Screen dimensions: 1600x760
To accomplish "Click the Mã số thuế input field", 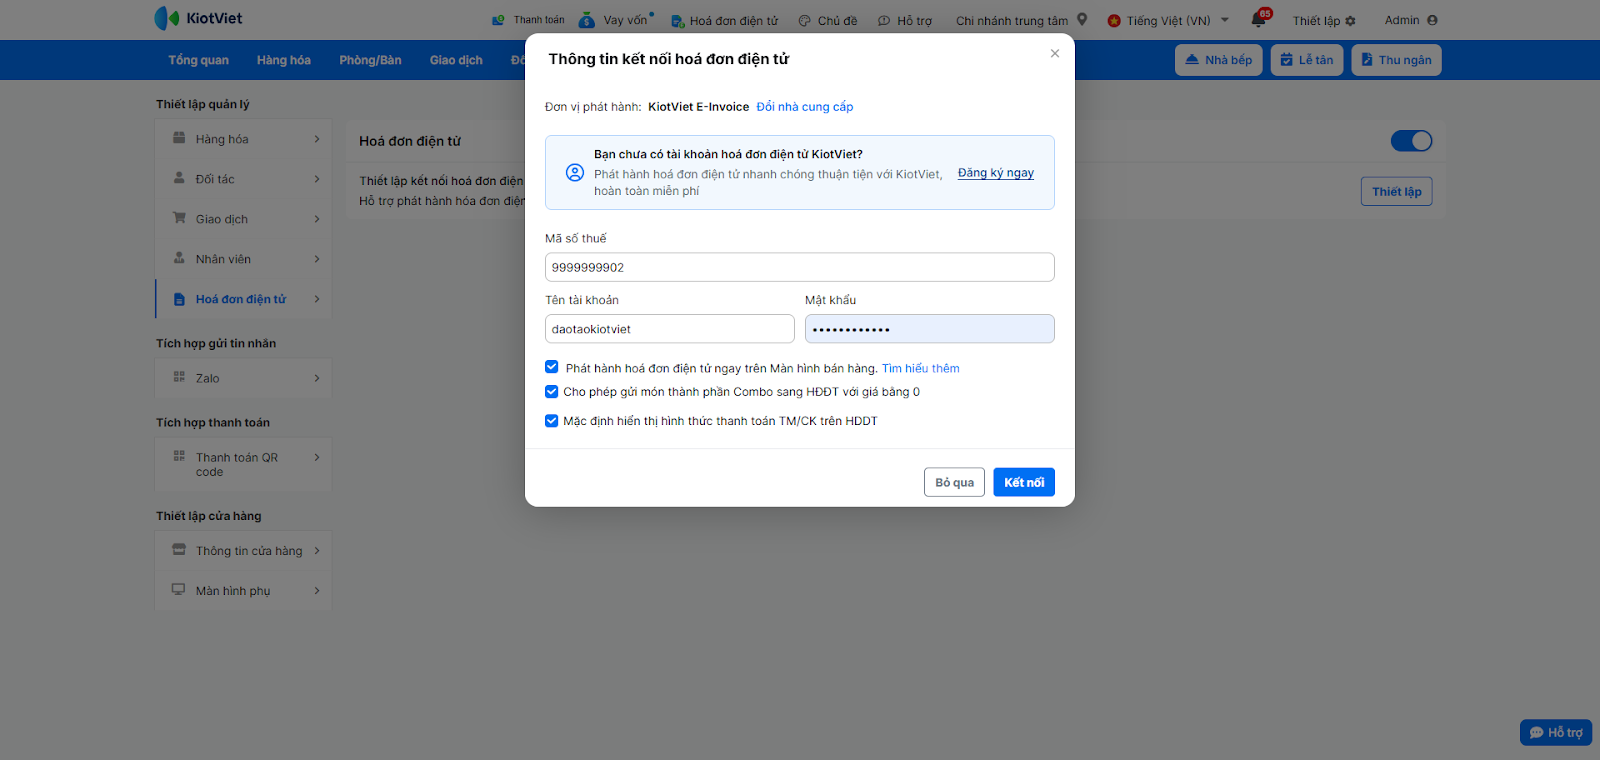I will coord(799,267).
